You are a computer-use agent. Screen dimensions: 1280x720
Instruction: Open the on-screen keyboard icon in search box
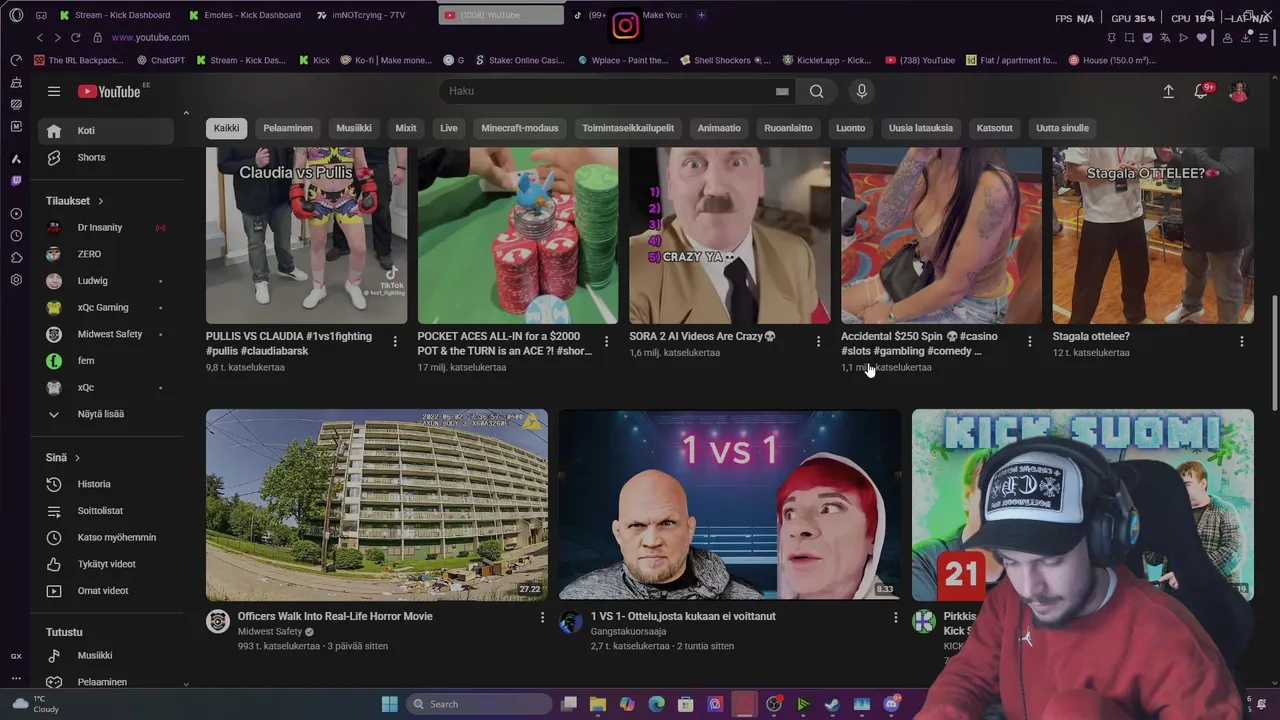tap(782, 91)
